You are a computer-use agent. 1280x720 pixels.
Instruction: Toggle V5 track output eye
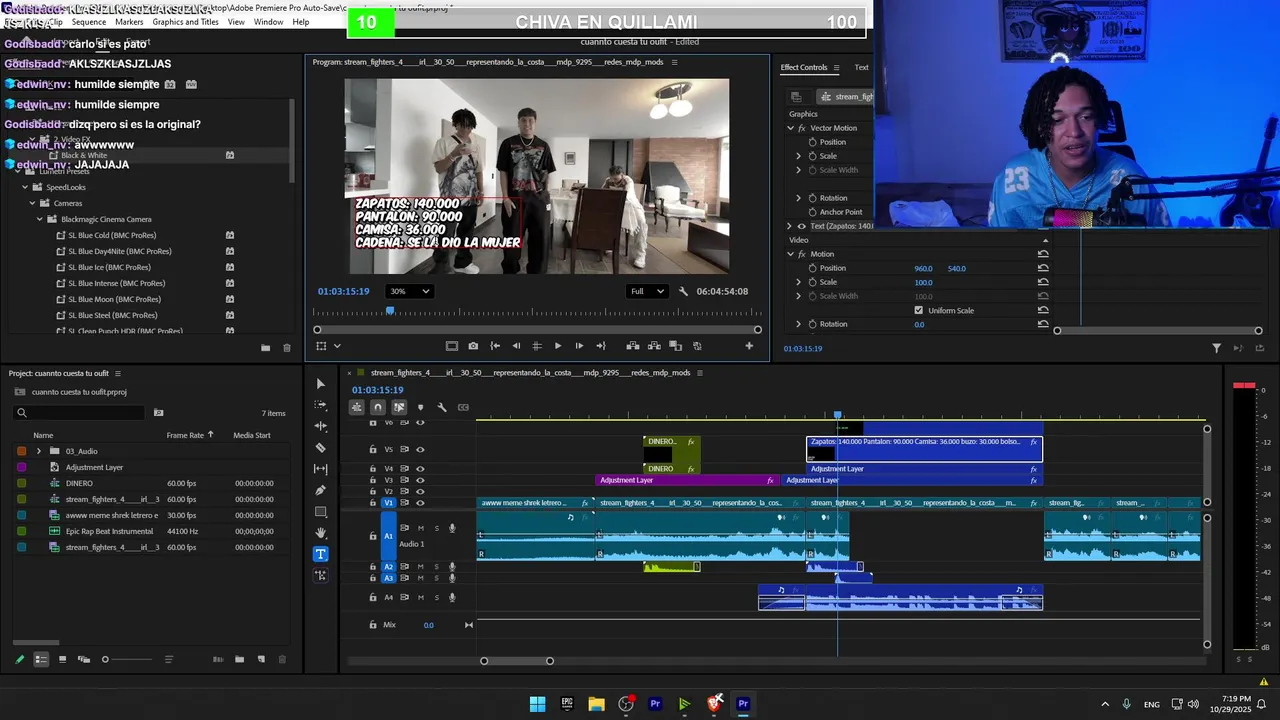(x=420, y=449)
